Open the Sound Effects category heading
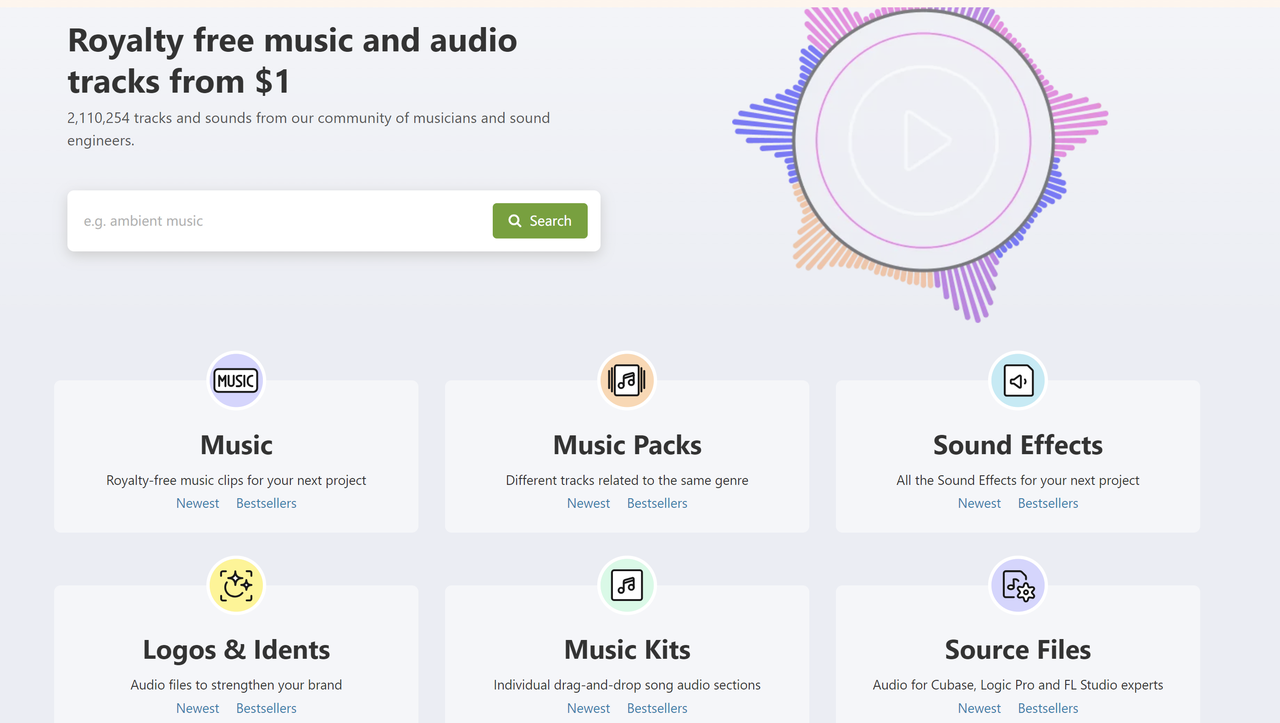The width and height of the screenshot is (1280, 723). pos(1017,445)
